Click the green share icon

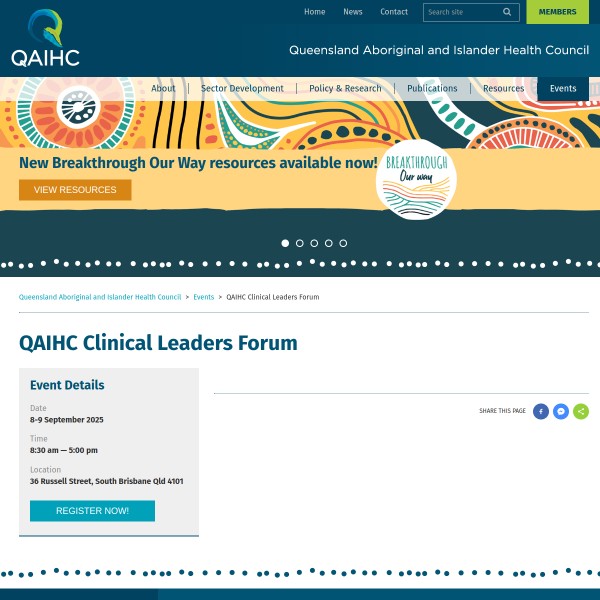[581, 411]
